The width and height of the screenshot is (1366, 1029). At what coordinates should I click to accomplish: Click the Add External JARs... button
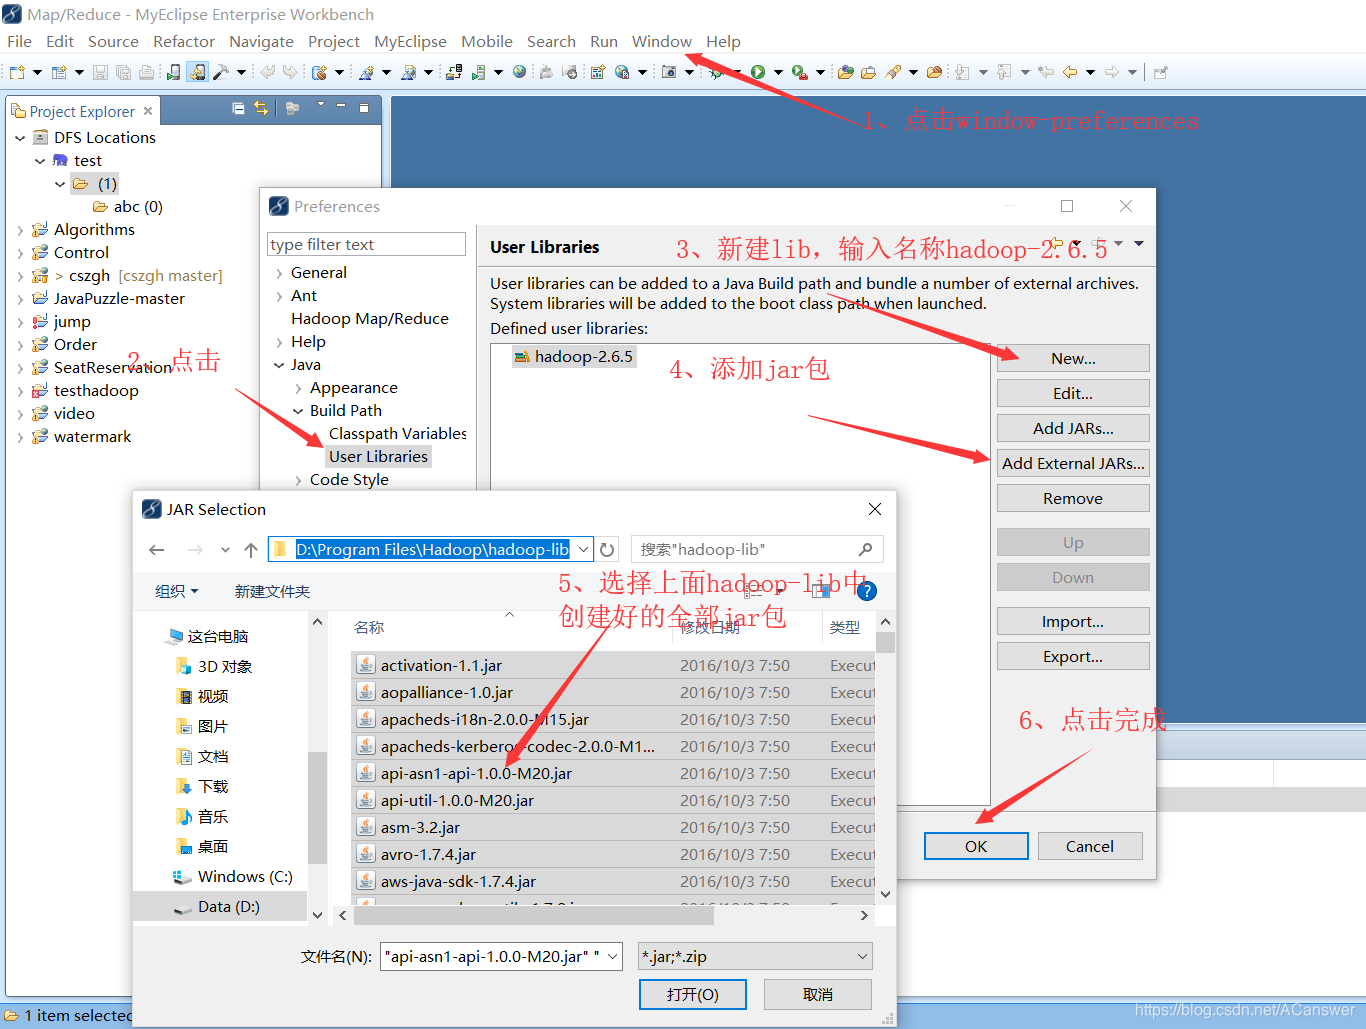(1073, 464)
